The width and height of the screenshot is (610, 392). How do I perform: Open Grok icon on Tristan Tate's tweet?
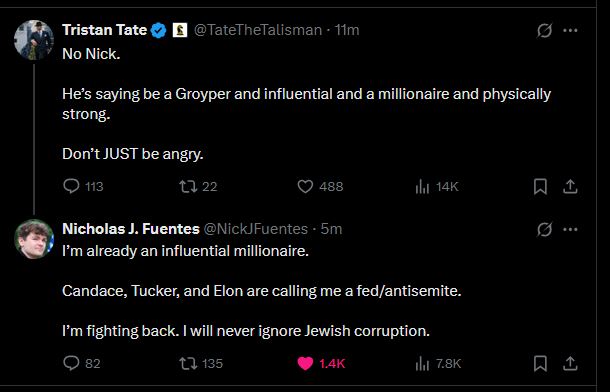pos(544,30)
